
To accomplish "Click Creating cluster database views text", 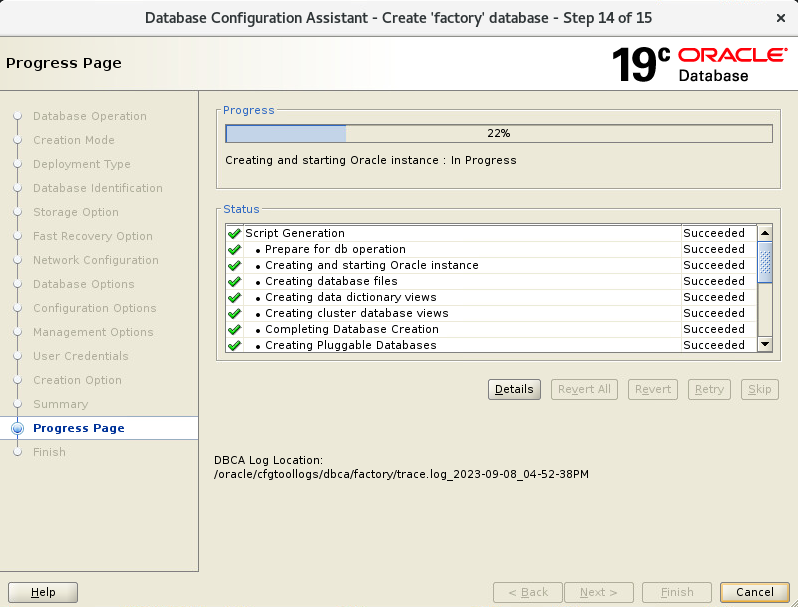I will (x=357, y=313).
